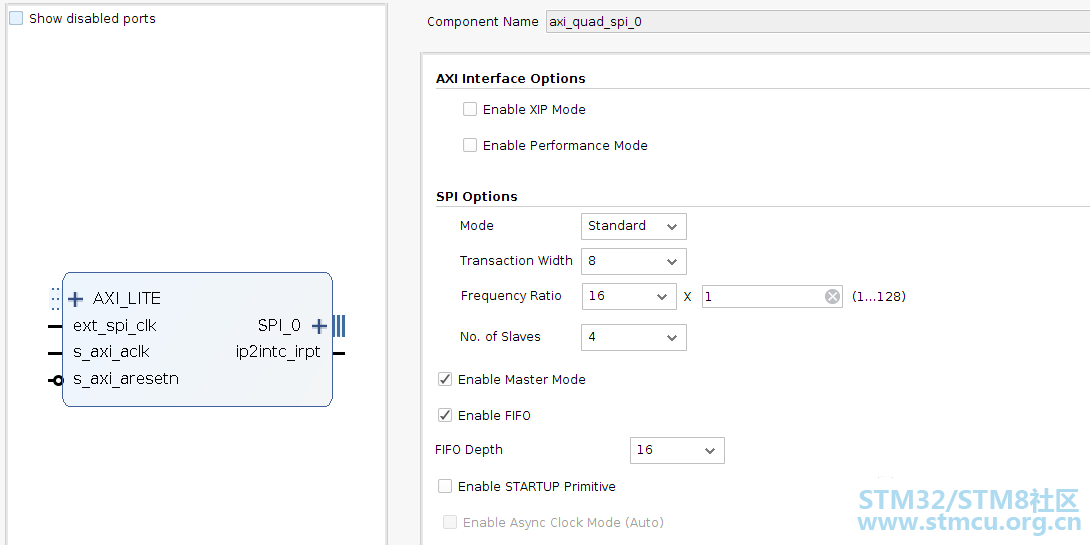Image resolution: width=1090 pixels, height=545 pixels.
Task: Open the Frequency Ratio dropdown
Action: (x=628, y=296)
